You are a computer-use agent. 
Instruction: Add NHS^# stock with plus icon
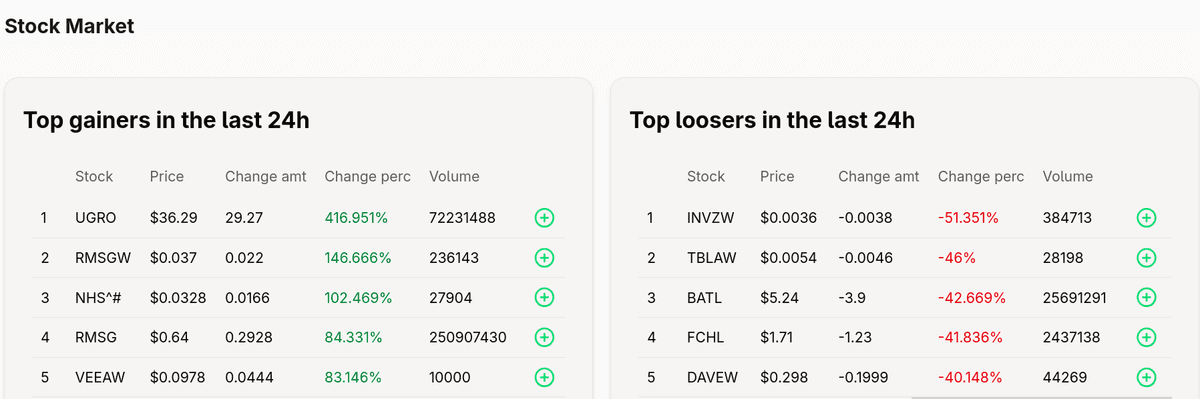(544, 297)
